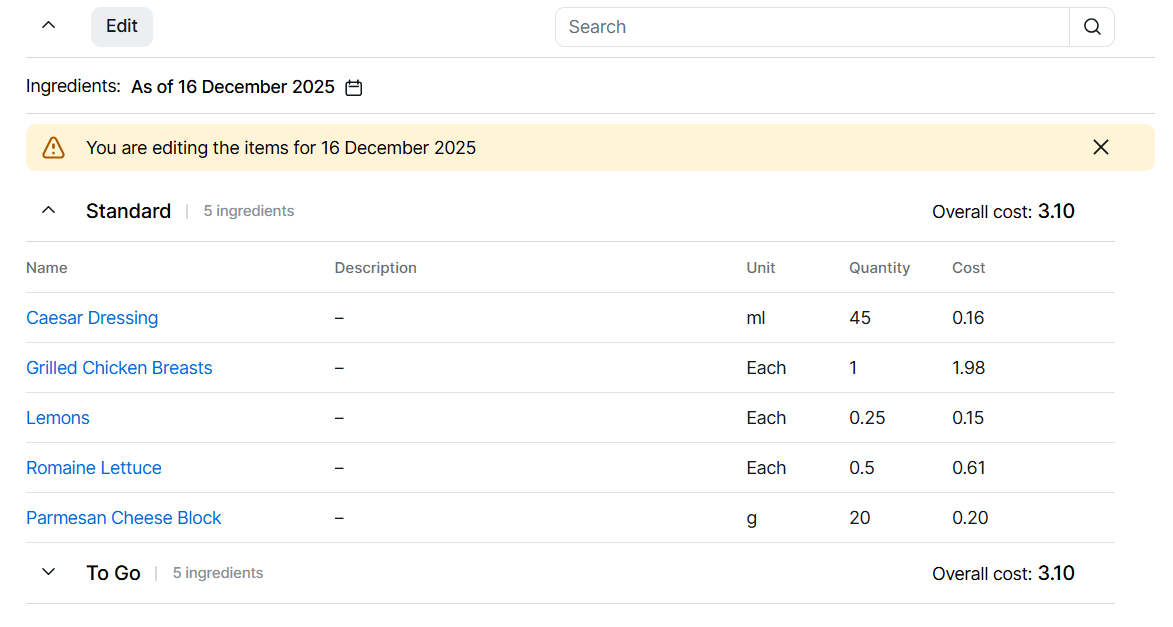Open the Grilled Chicken Breasts link
Screen dimensions: 1173x627
pos(119,368)
